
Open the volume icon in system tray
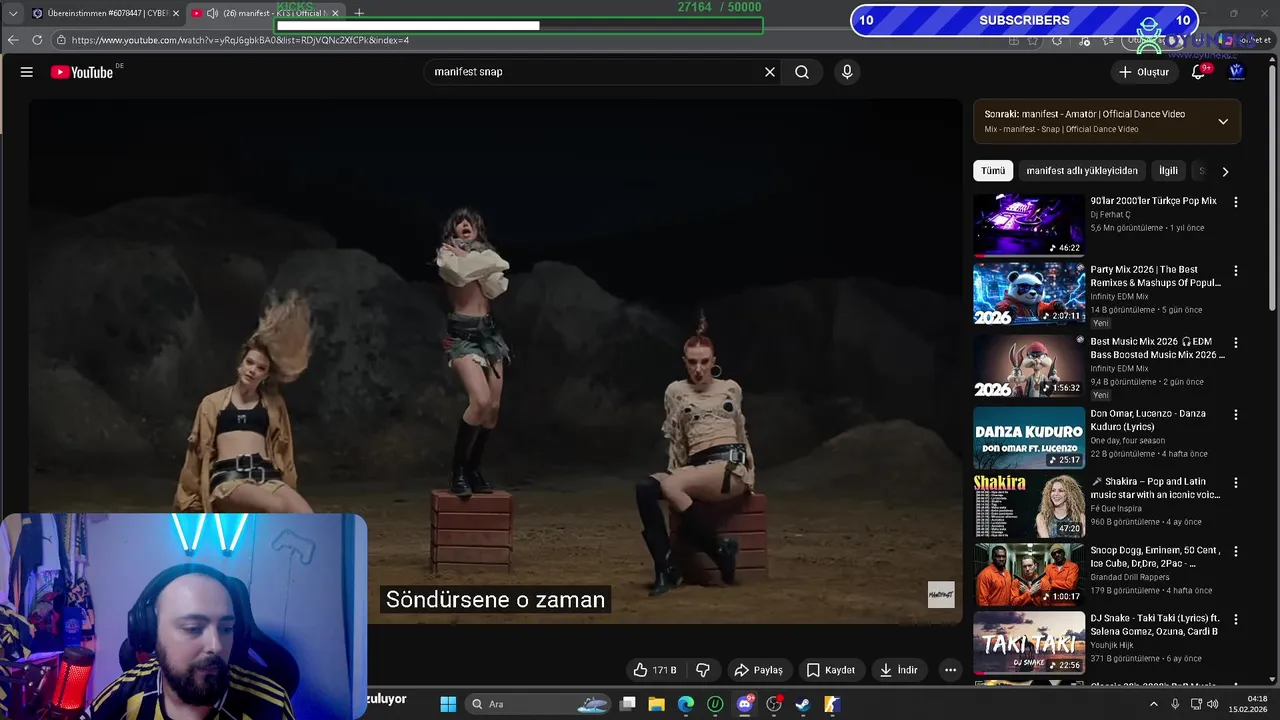pos(1212,704)
